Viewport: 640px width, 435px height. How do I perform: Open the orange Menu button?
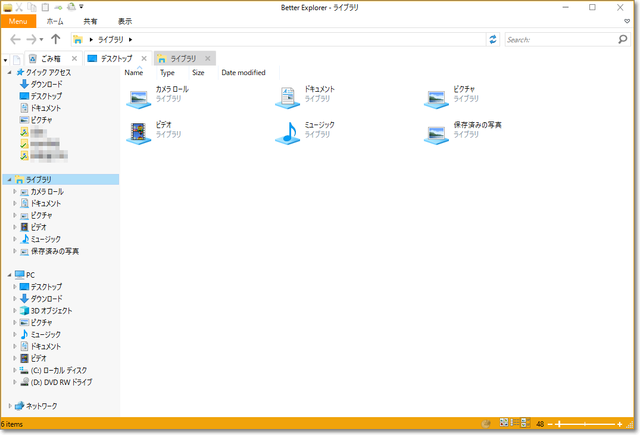[x=22, y=21]
